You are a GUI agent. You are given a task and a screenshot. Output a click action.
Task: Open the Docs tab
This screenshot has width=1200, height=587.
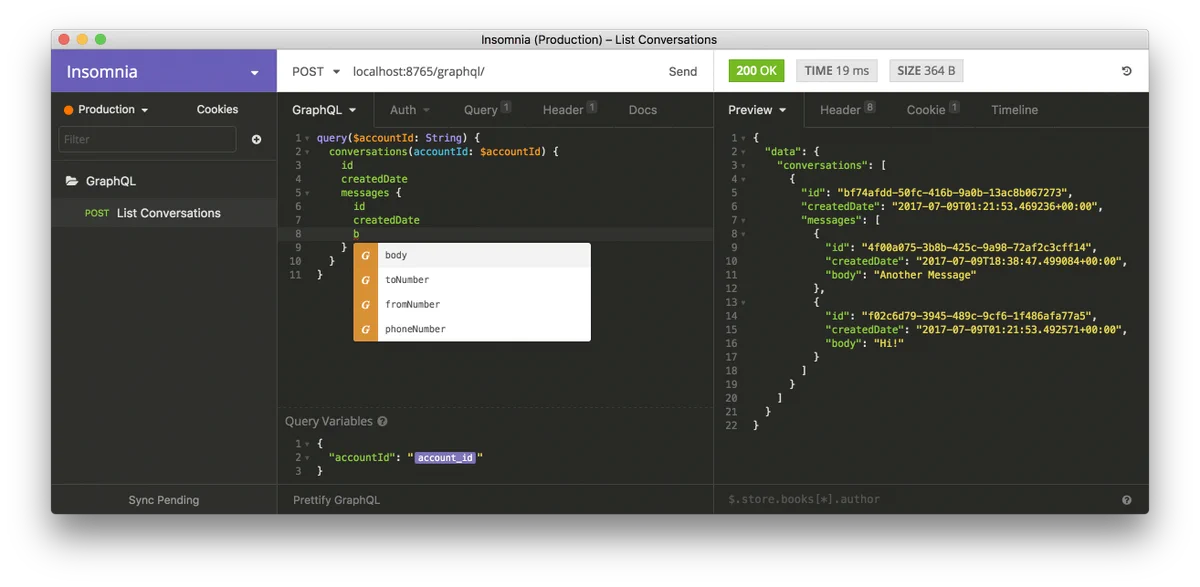tap(643, 110)
